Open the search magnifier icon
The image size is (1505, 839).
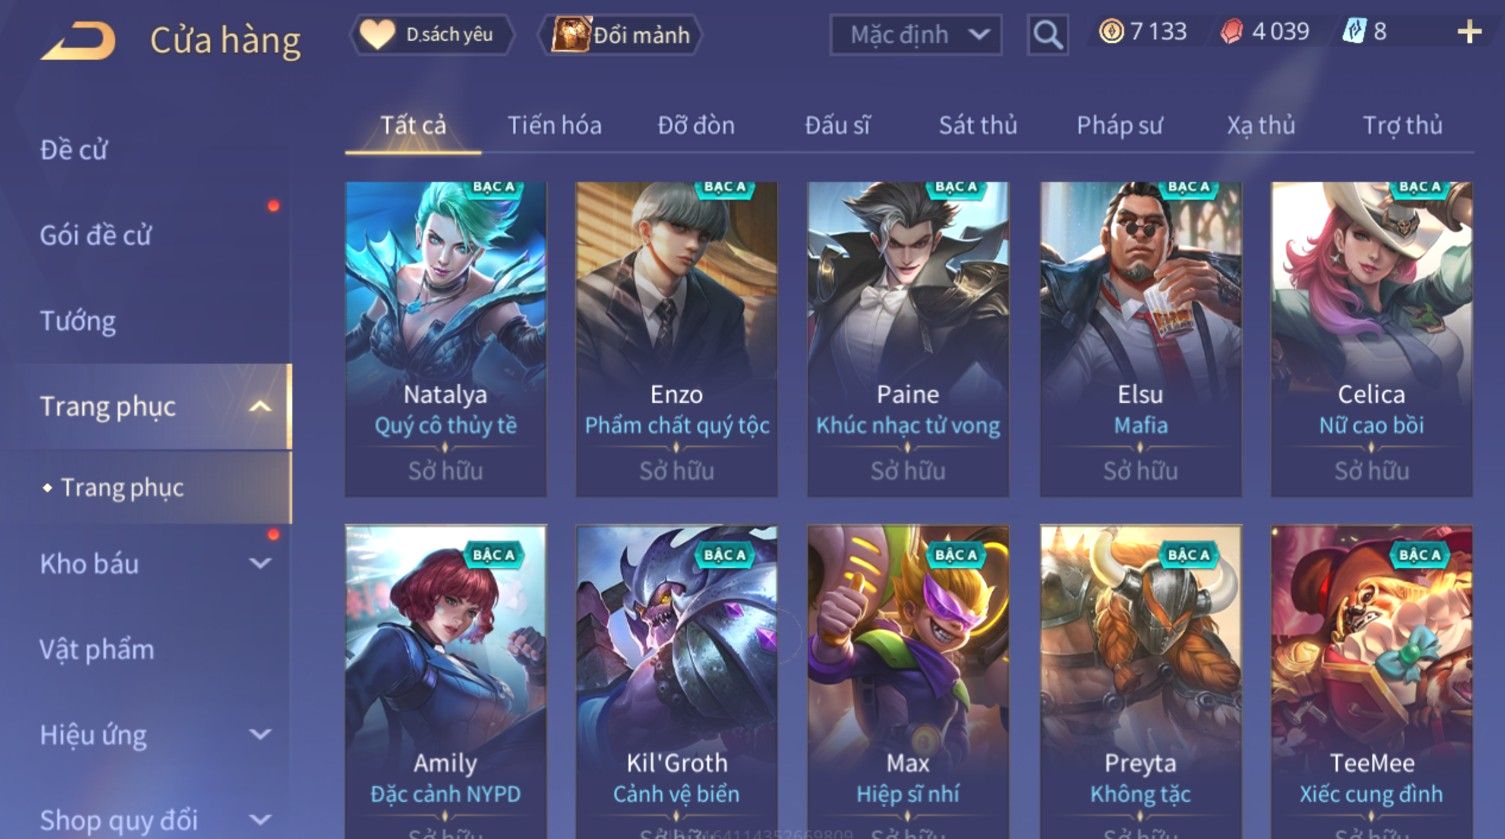point(1047,35)
